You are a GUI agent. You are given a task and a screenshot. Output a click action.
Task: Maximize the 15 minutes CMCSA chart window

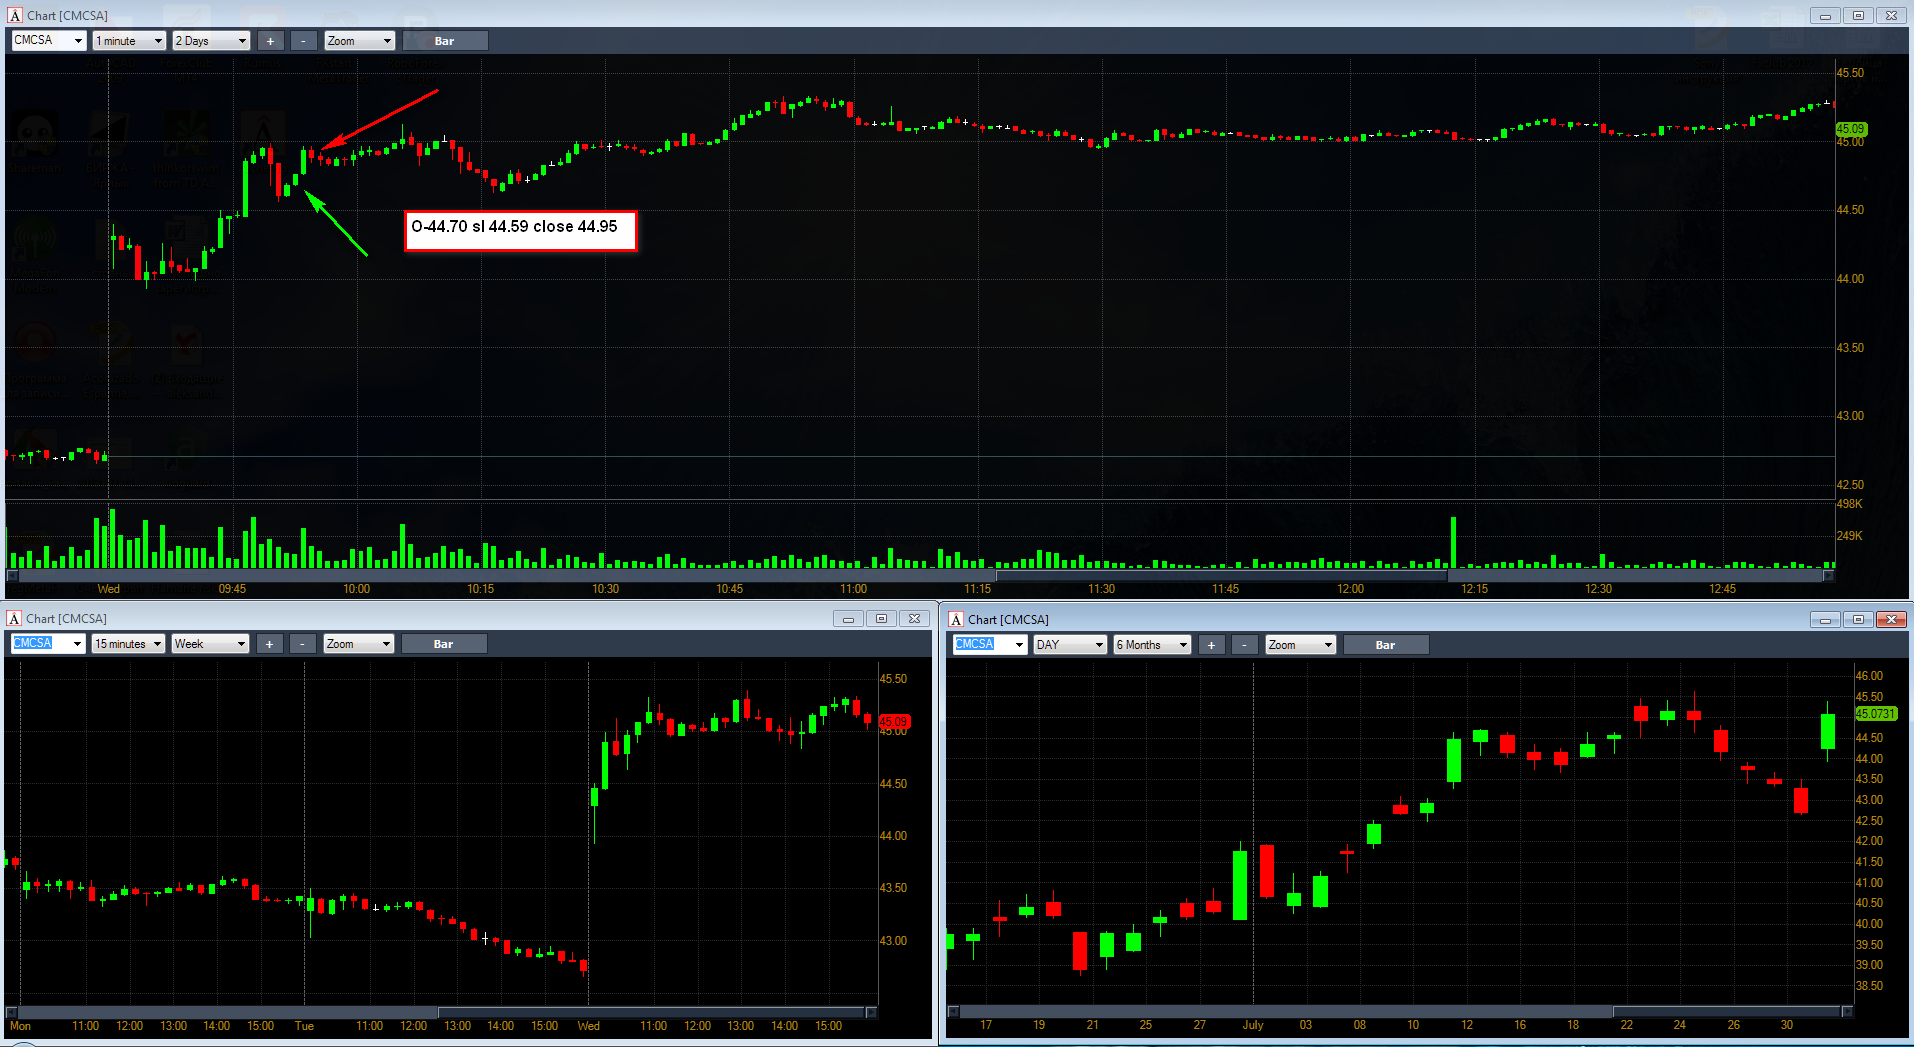(881, 619)
